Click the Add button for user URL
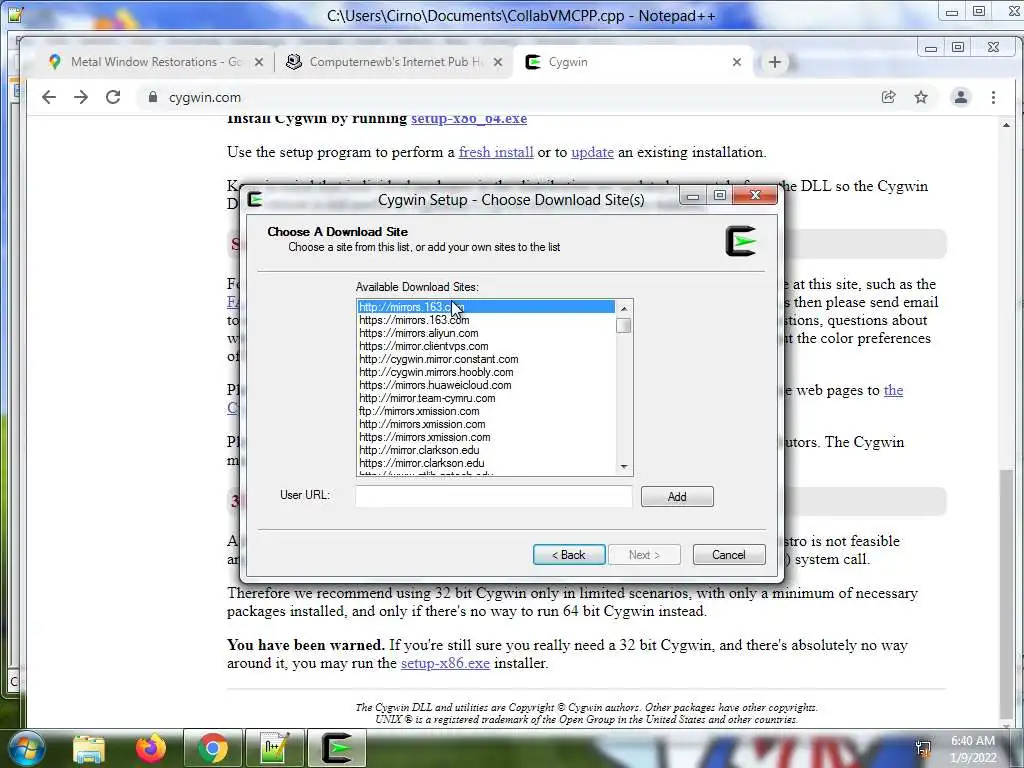The height and width of the screenshot is (768, 1024). [677, 497]
